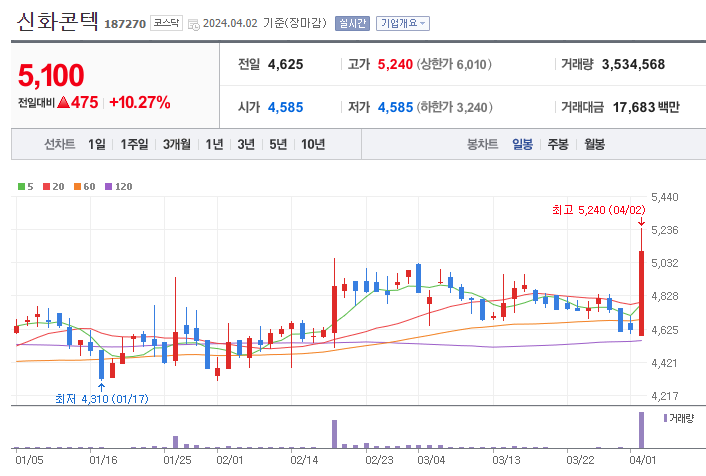Click the 2024.04.02 기준(장마감) date text
This screenshot has height=476, width=706.
tap(265, 23)
